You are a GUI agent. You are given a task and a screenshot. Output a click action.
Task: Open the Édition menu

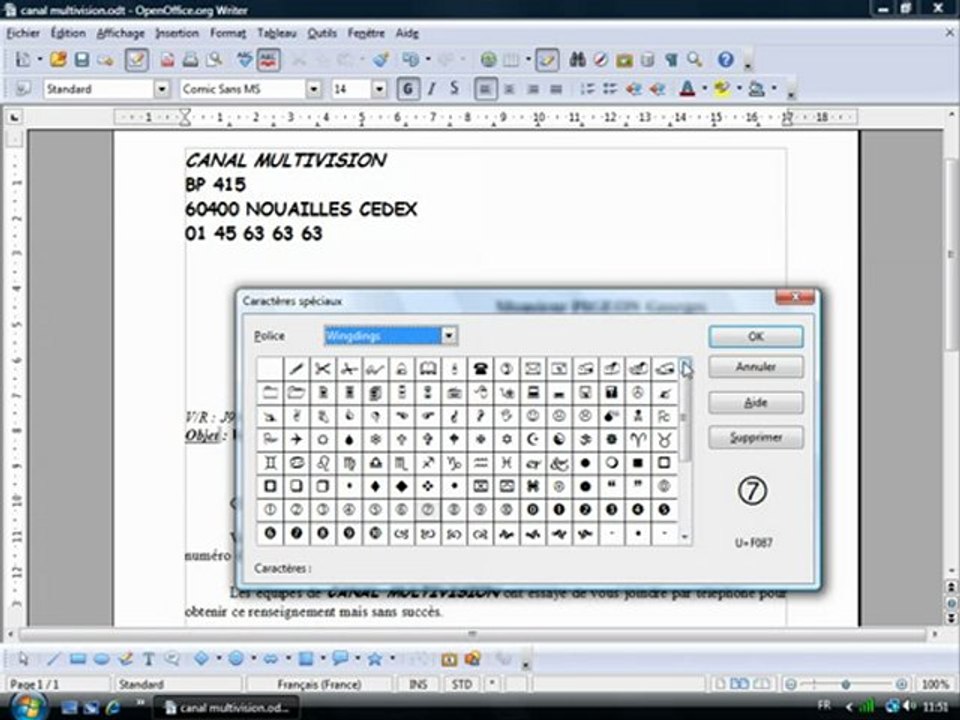(67, 33)
